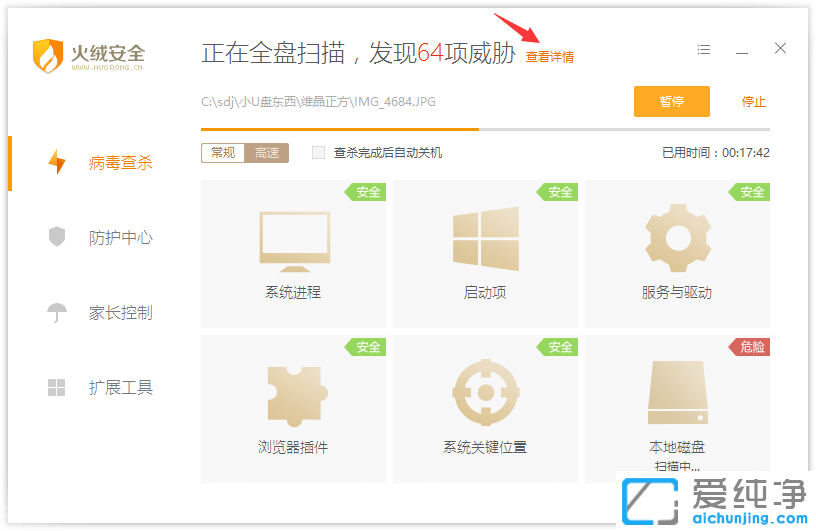
Task: Click the 安全 badge on 服务与驱动
Action: coord(749,192)
